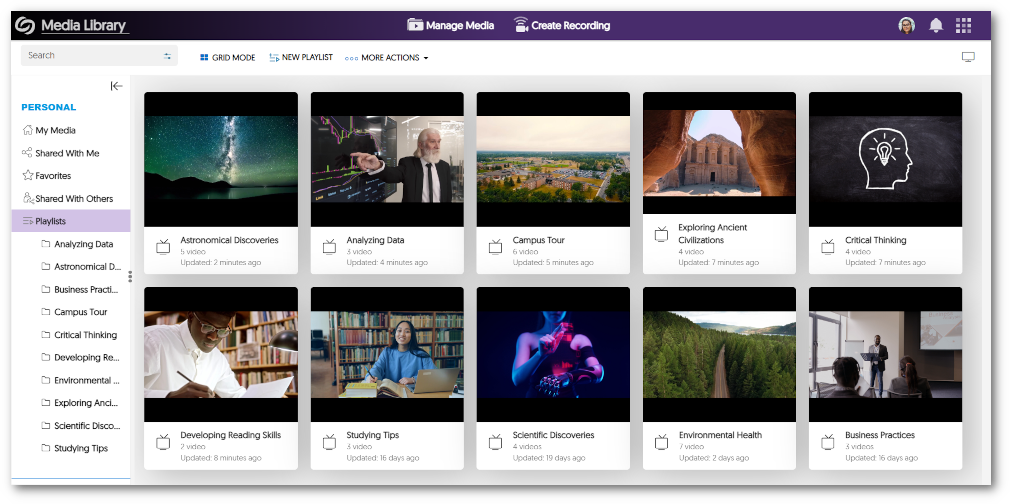Open Critical Thinking playlist thumbnail

[x=886, y=159]
